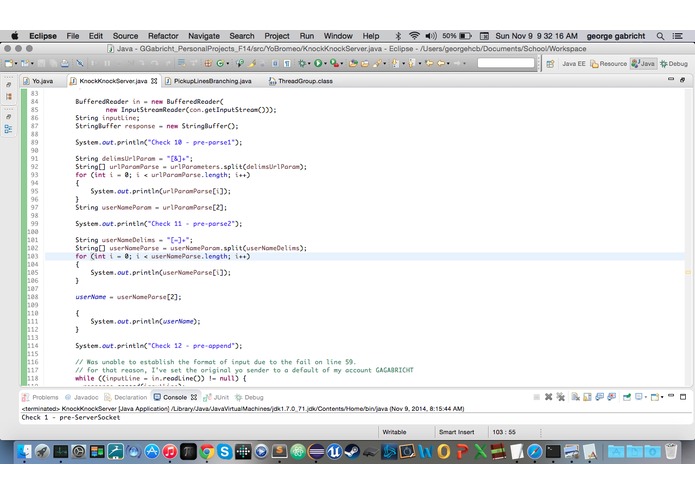Open the dropdown arrow beside New file icon

click(x=16, y=64)
